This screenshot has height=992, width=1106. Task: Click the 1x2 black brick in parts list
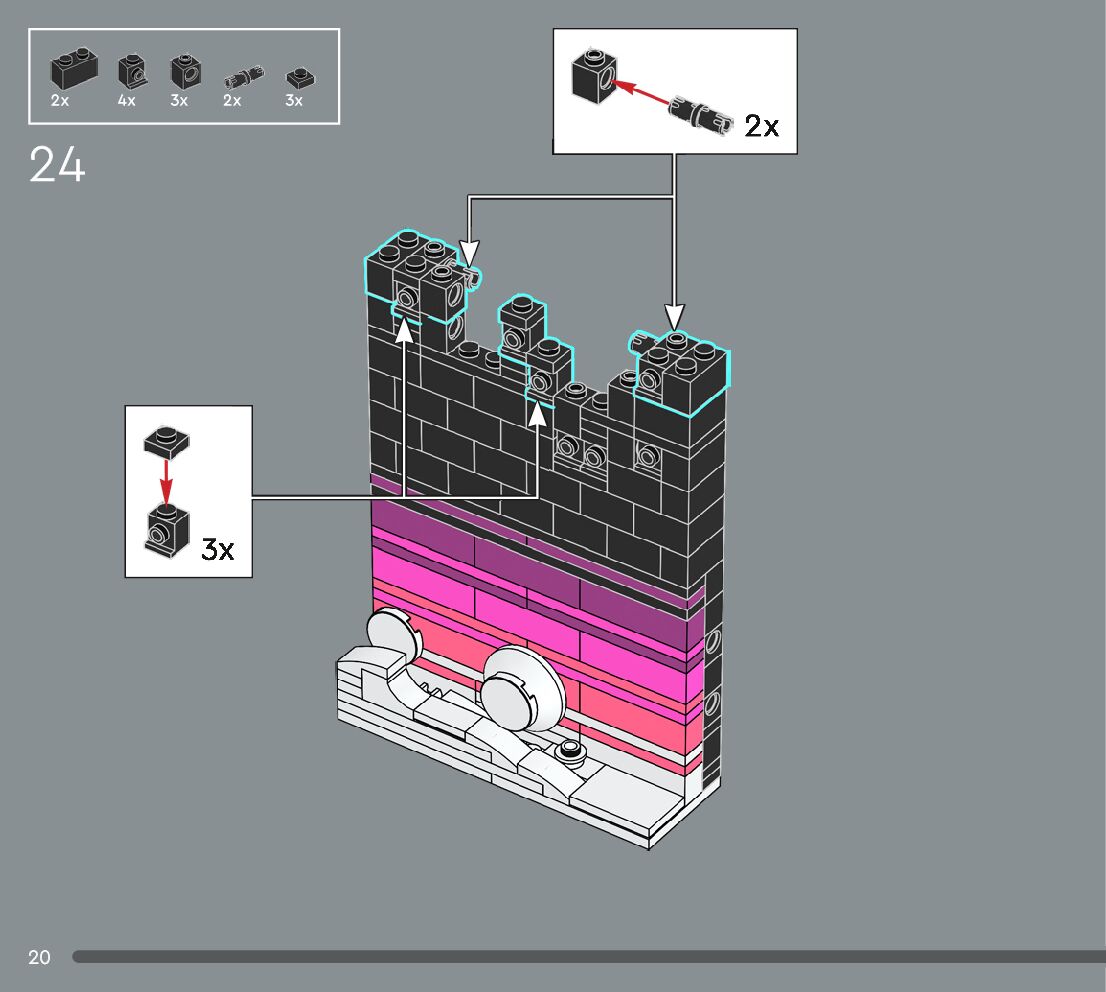(x=73, y=70)
